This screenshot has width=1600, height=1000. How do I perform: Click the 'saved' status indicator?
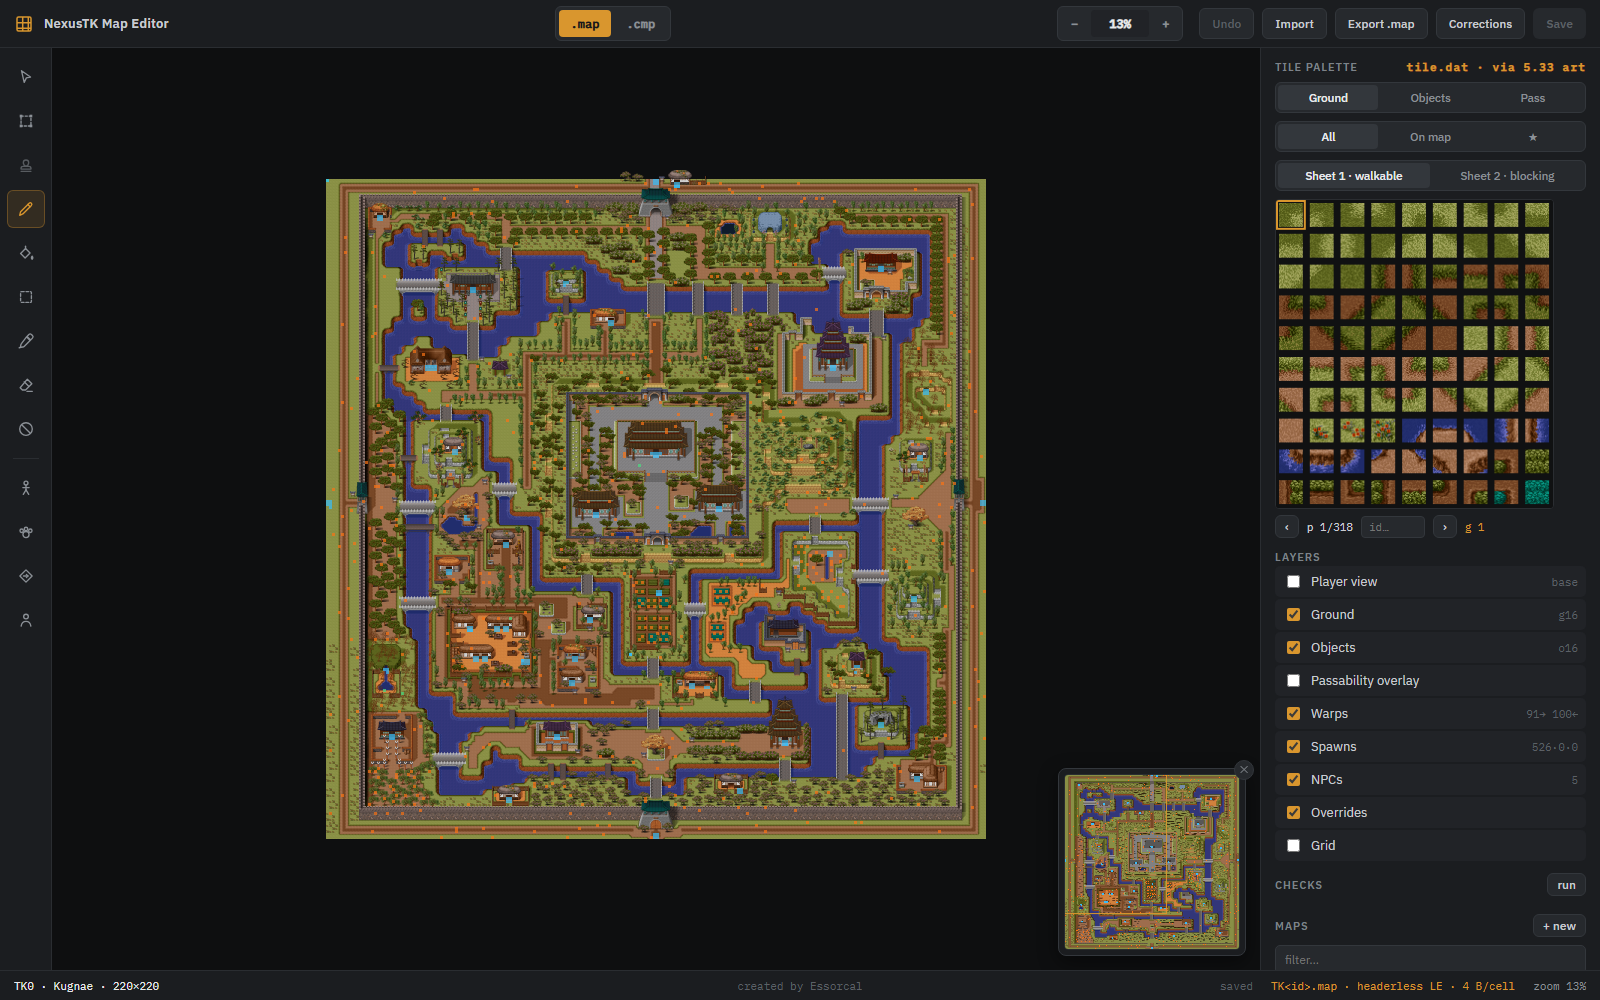tap(1236, 986)
